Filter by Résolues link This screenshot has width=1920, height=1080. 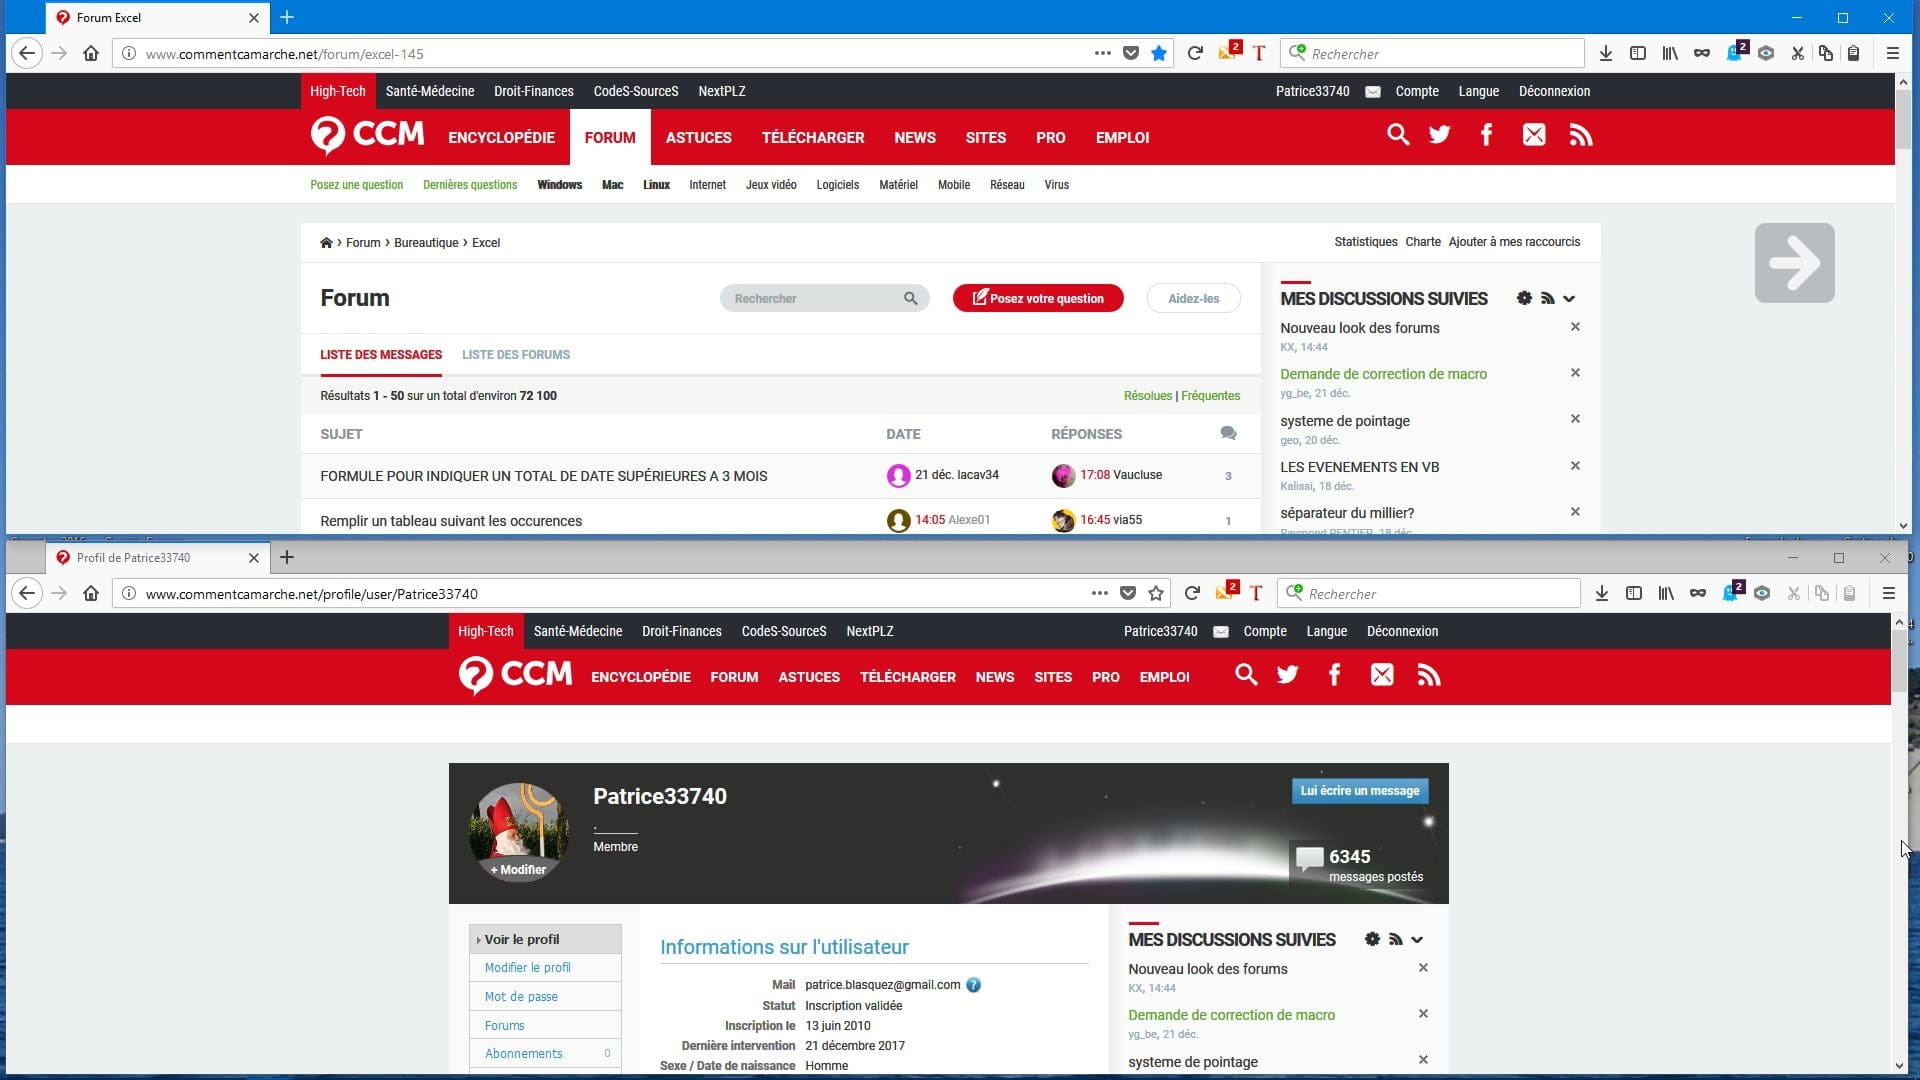[1147, 396]
